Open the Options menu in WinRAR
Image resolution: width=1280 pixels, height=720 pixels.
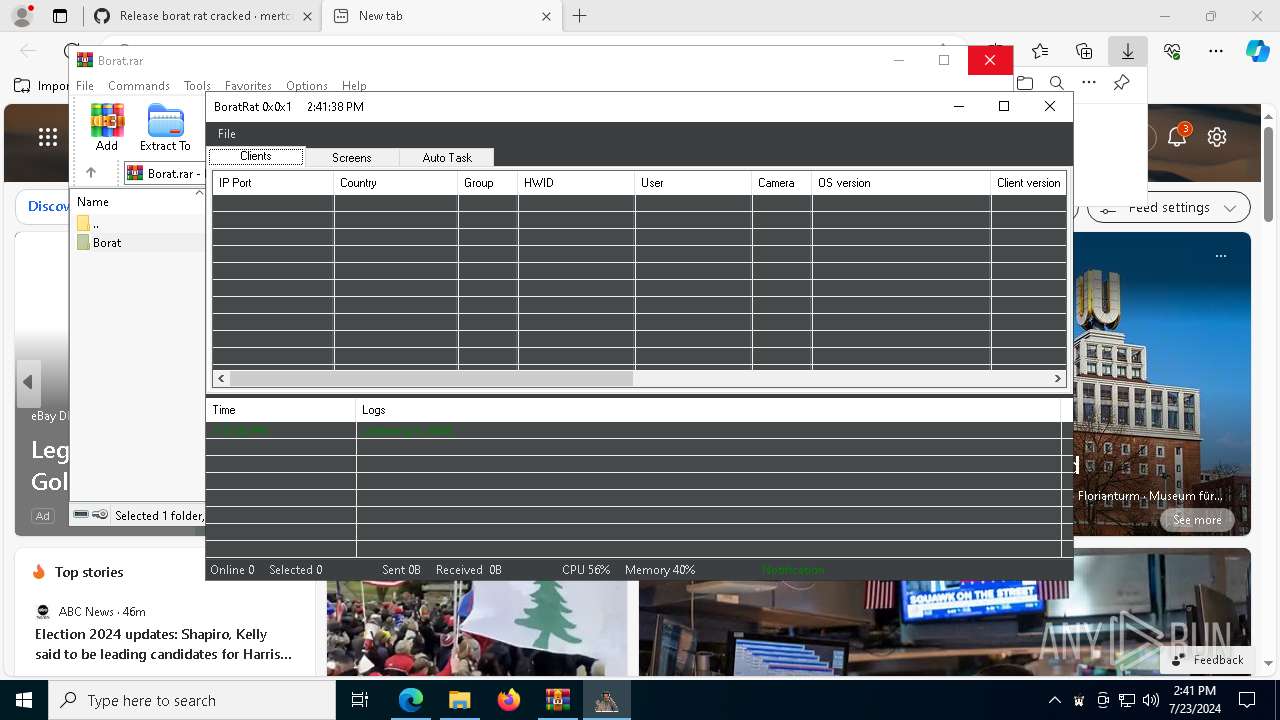(x=307, y=86)
